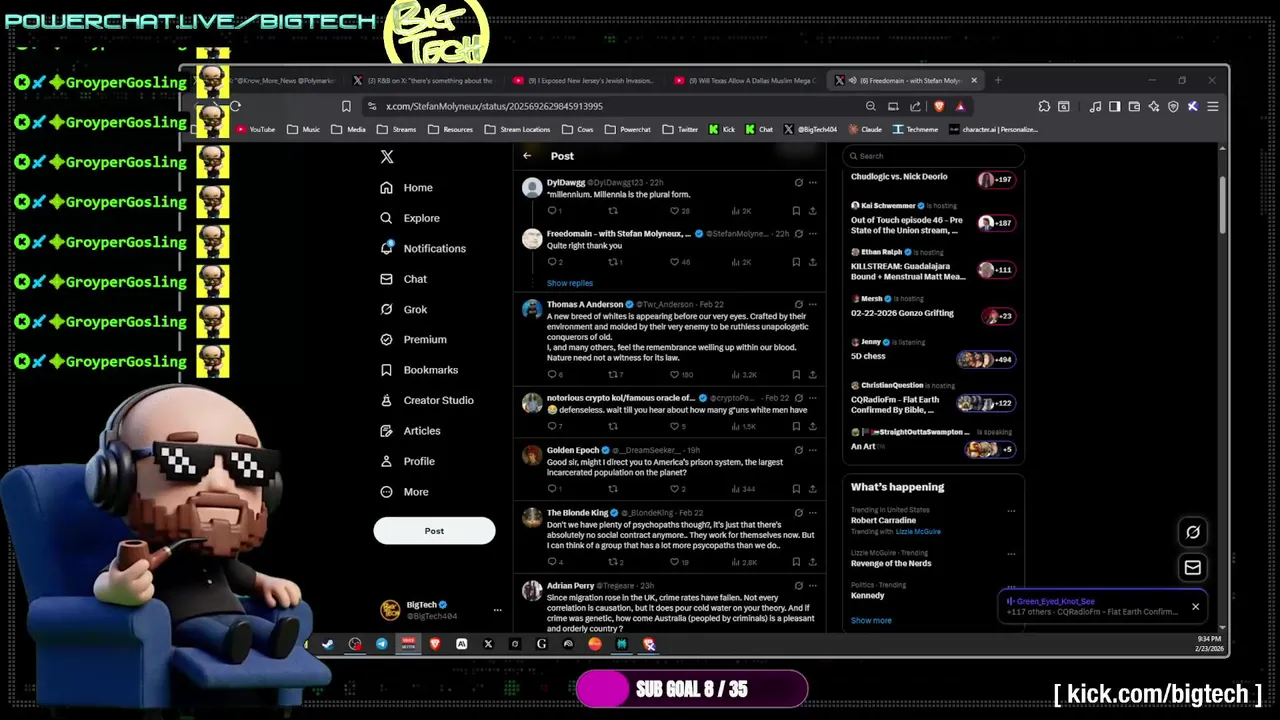This screenshot has width=1280, height=720.
Task: Open the floating Grok button
Action: pyautogui.click(x=1193, y=533)
